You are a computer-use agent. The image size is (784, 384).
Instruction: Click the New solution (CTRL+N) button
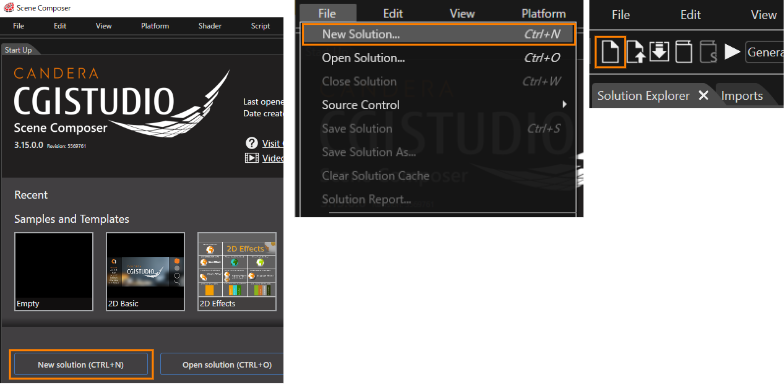(80, 364)
